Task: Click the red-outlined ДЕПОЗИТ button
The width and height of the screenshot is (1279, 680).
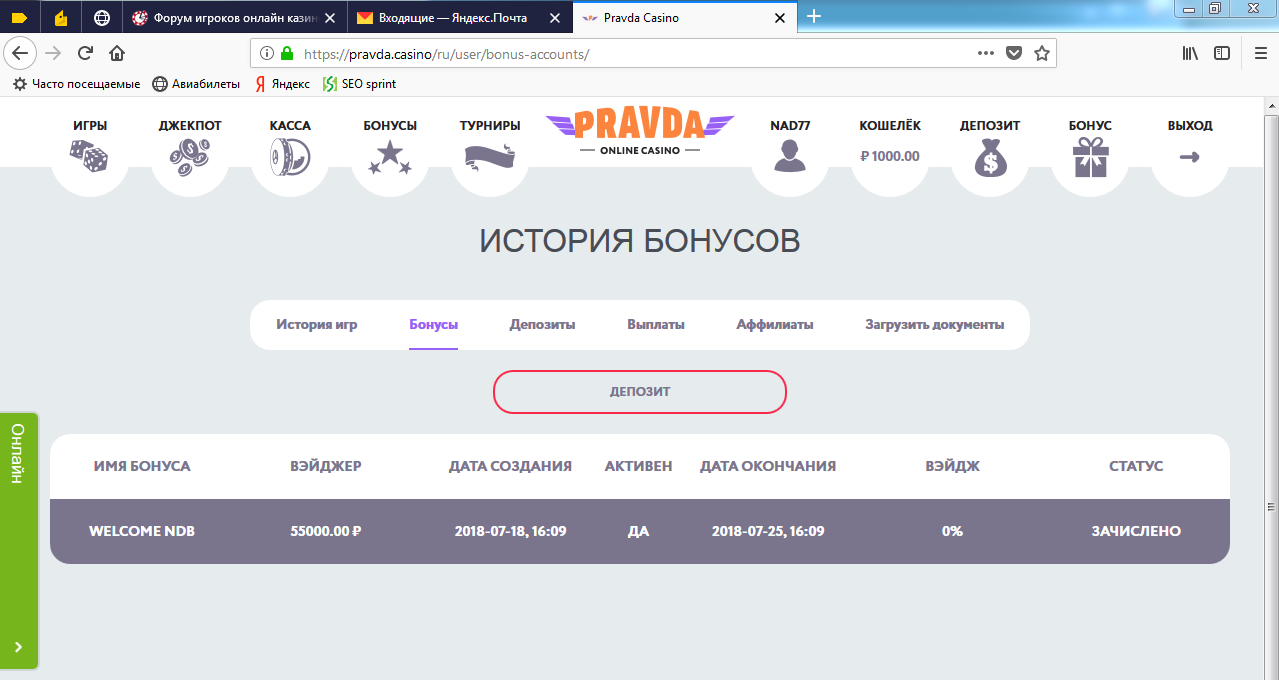Action: 640,392
